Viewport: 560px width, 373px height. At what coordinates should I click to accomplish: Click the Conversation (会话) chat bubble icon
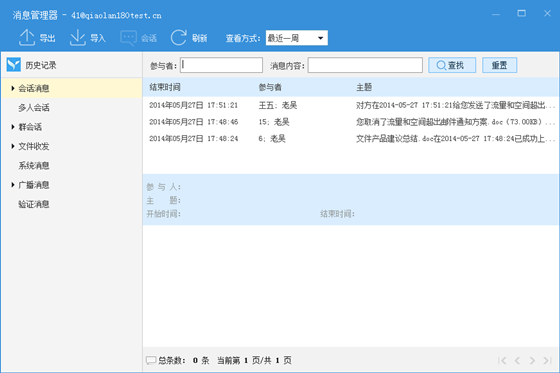coord(129,38)
